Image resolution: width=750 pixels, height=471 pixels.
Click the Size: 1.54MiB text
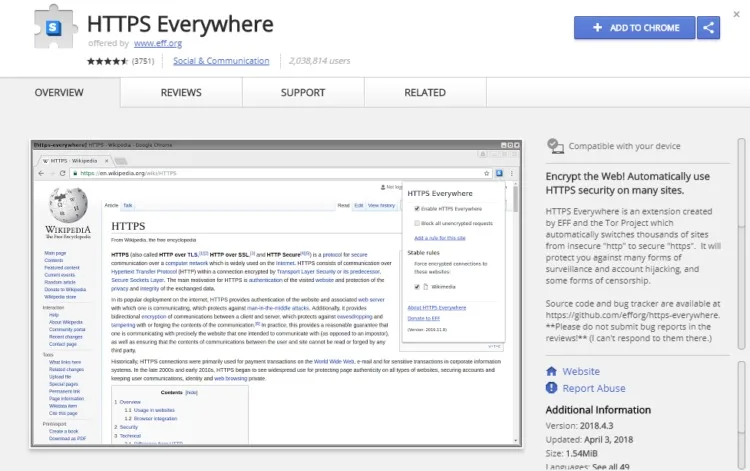[x=572, y=453]
